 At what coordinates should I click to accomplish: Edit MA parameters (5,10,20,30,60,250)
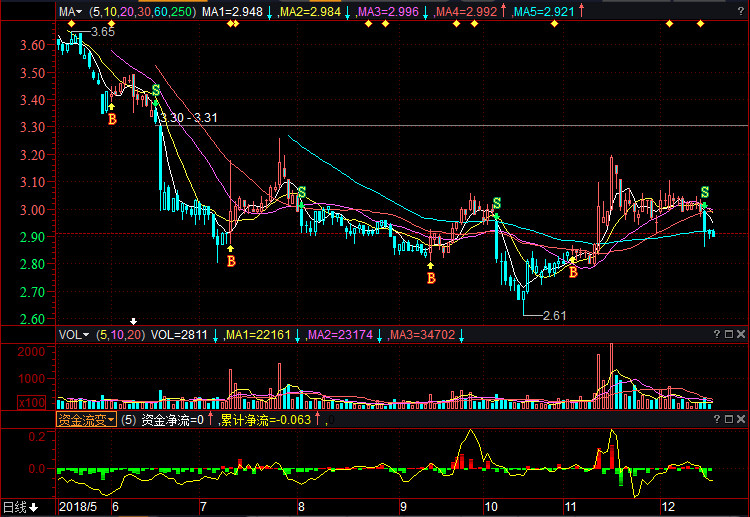(140, 12)
